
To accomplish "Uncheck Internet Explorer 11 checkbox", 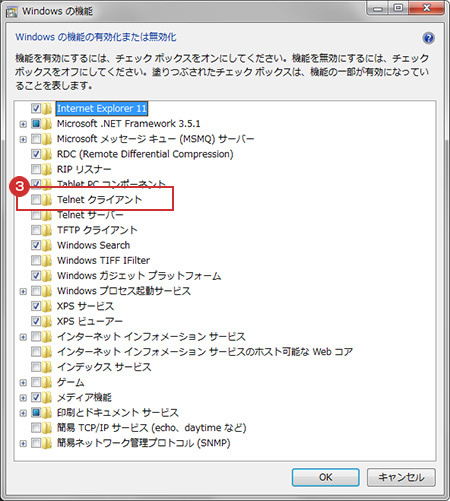I will (36, 108).
